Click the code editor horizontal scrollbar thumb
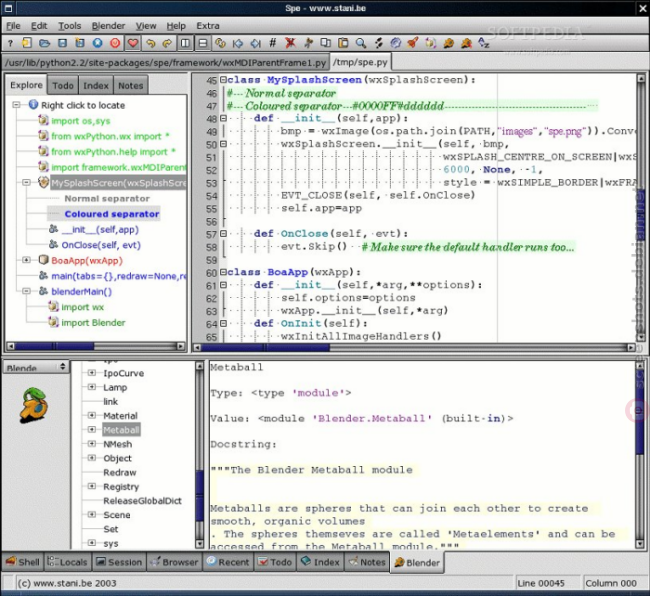This screenshot has height=596, width=650. [265, 347]
